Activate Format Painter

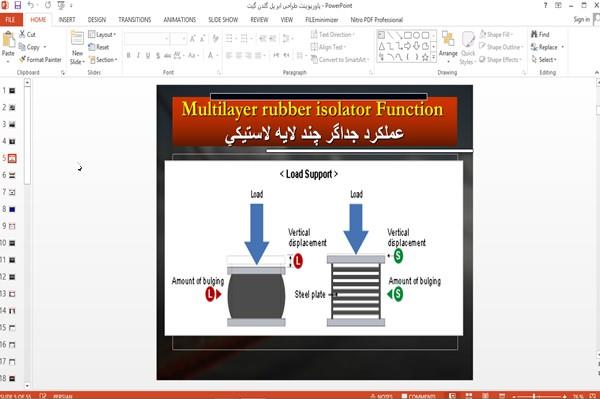pyautogui.click(x=40, y=60)
